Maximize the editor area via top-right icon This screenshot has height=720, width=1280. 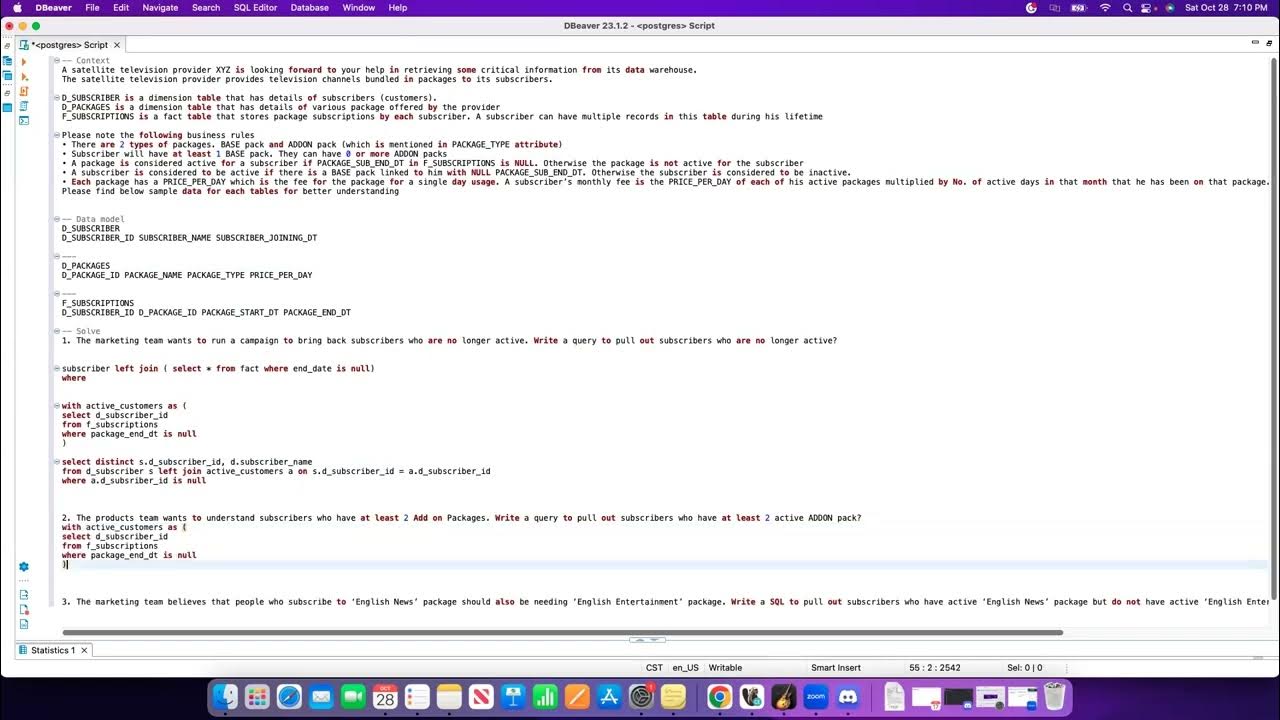point(1270,42)
